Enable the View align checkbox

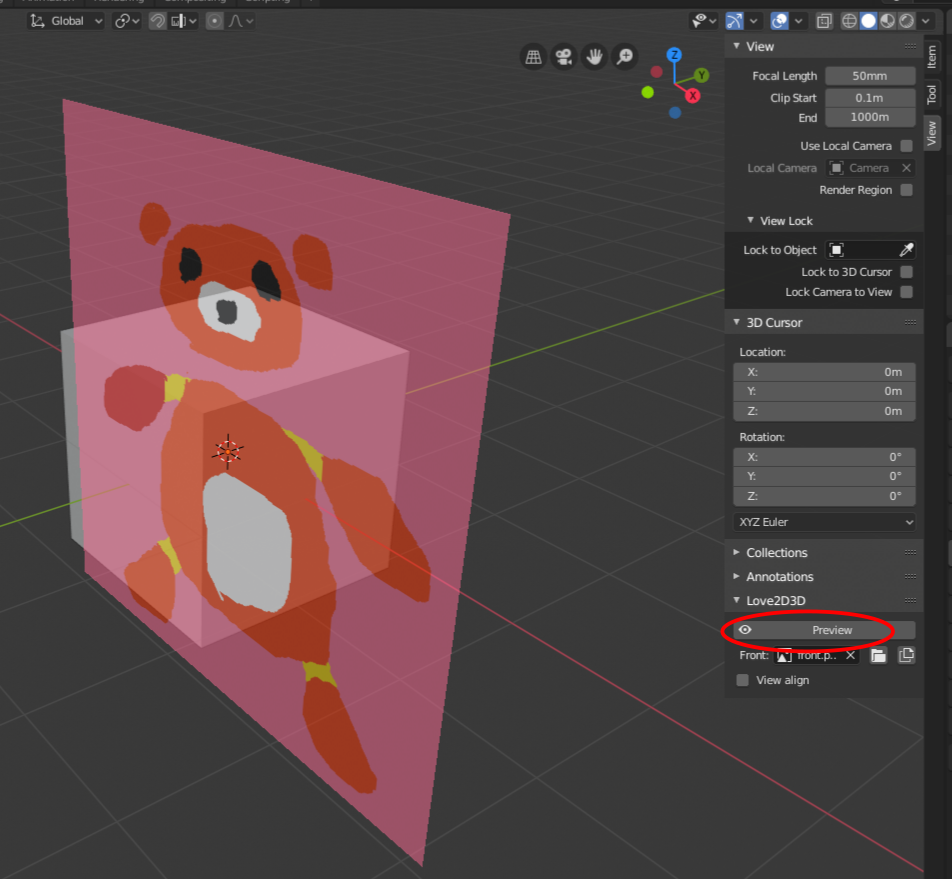pyautogui.click(x=743, y=680)
